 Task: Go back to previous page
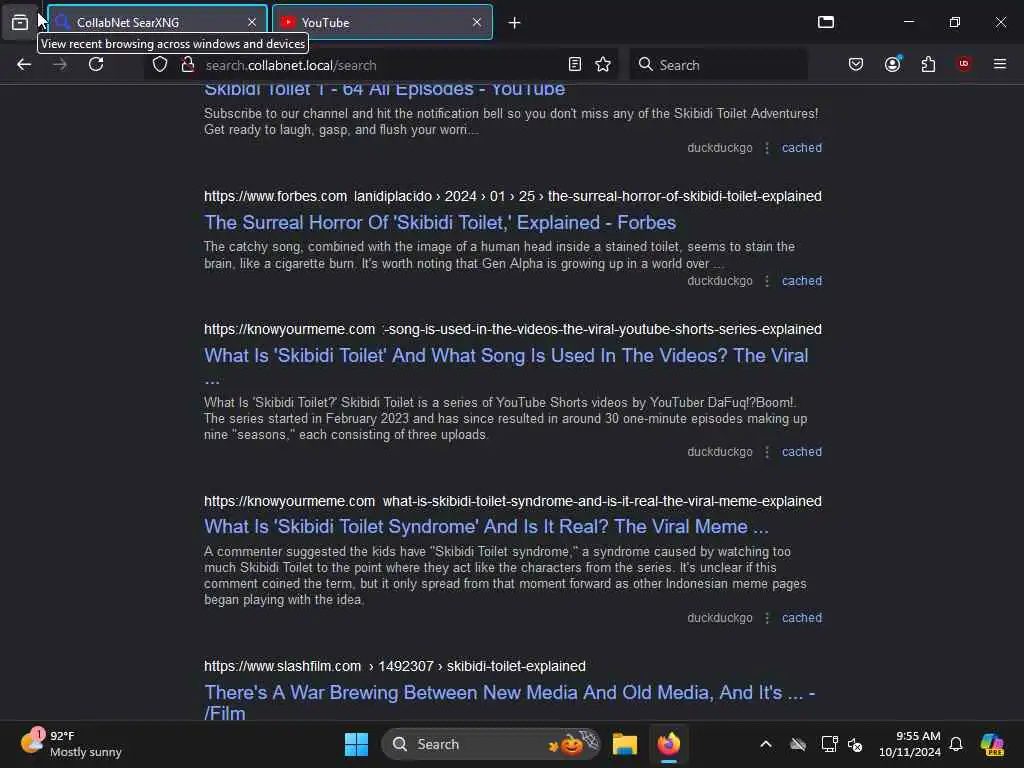coord(24,65)
